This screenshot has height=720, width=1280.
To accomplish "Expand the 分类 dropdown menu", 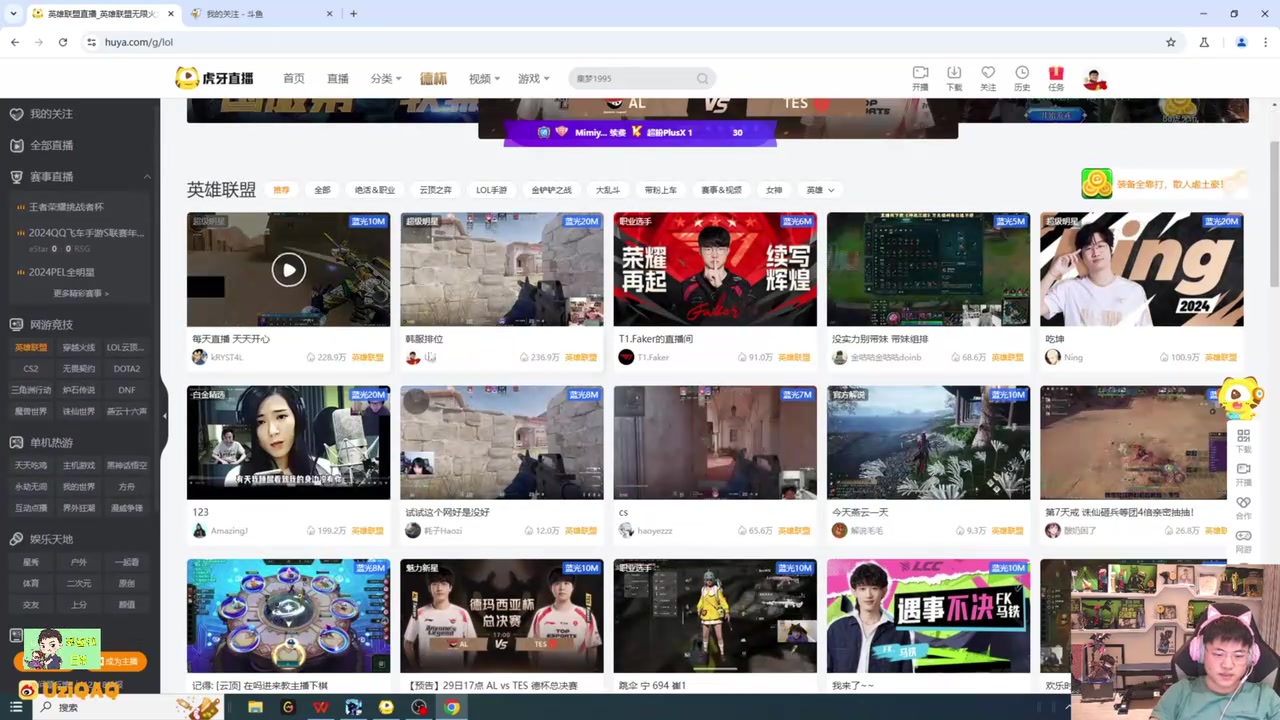I will pyautogui.click(x=386, y=78).
